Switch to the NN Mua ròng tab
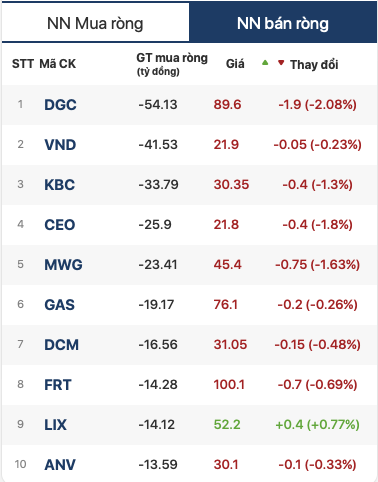 tap(95, 22)
